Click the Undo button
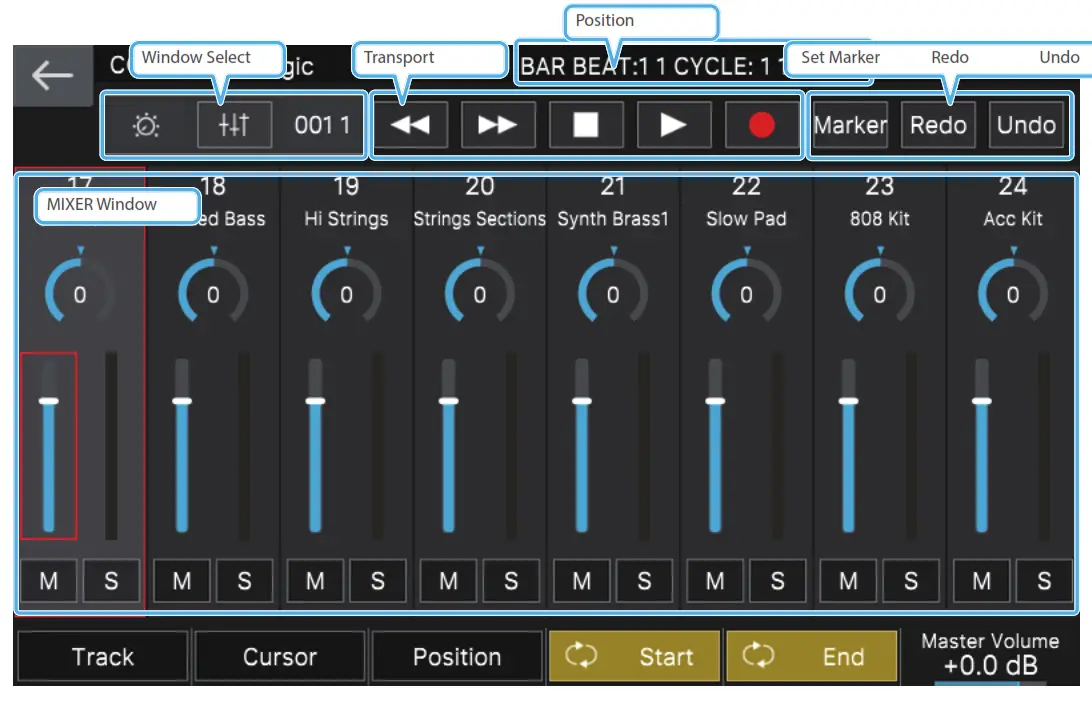Image resolution: width=1092 pixels, height=709 pixels. (1027, 125)
